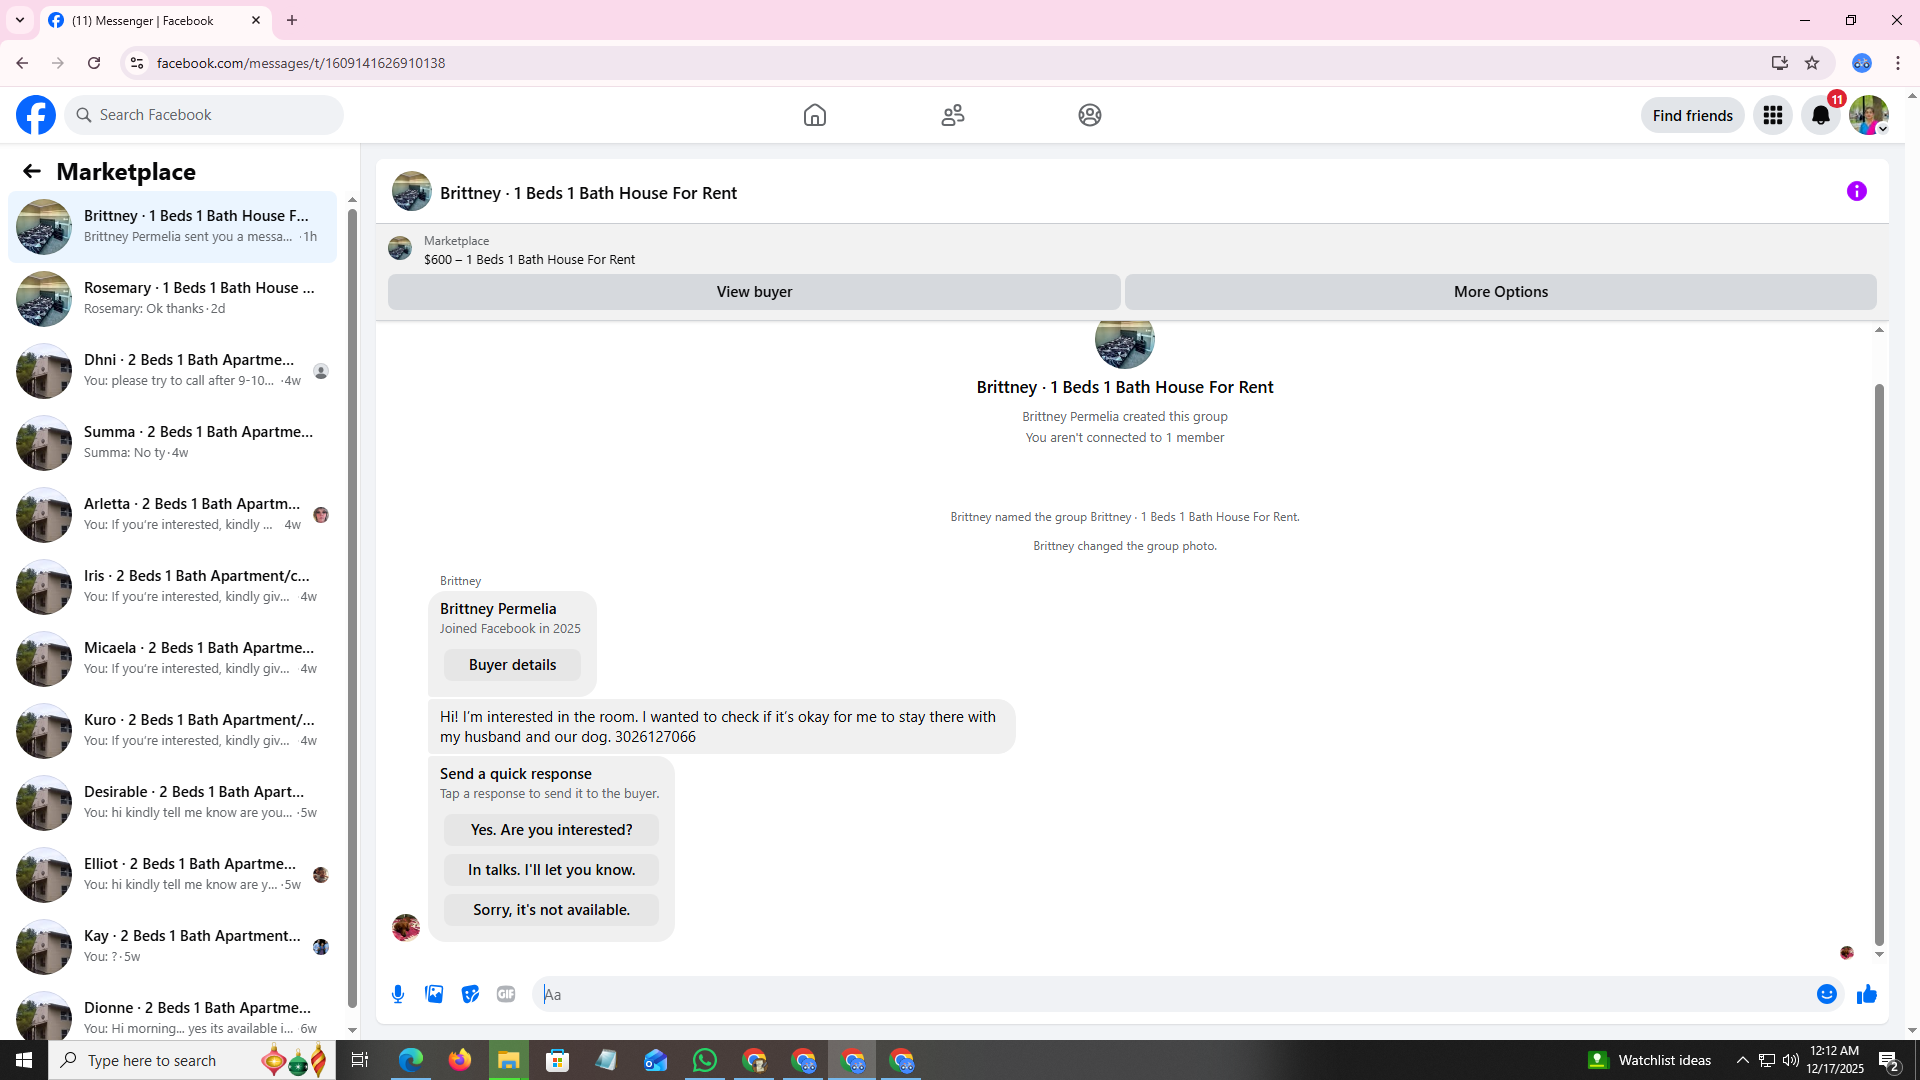This screenshot has height=1080, width=1920.
Task: Open your account profile picture menu
Action: click(x=1869, y=115)
